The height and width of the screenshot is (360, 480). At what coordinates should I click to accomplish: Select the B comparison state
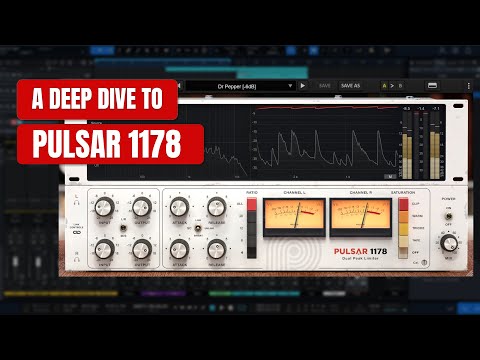pyautogui.click(x=400, y=86)
